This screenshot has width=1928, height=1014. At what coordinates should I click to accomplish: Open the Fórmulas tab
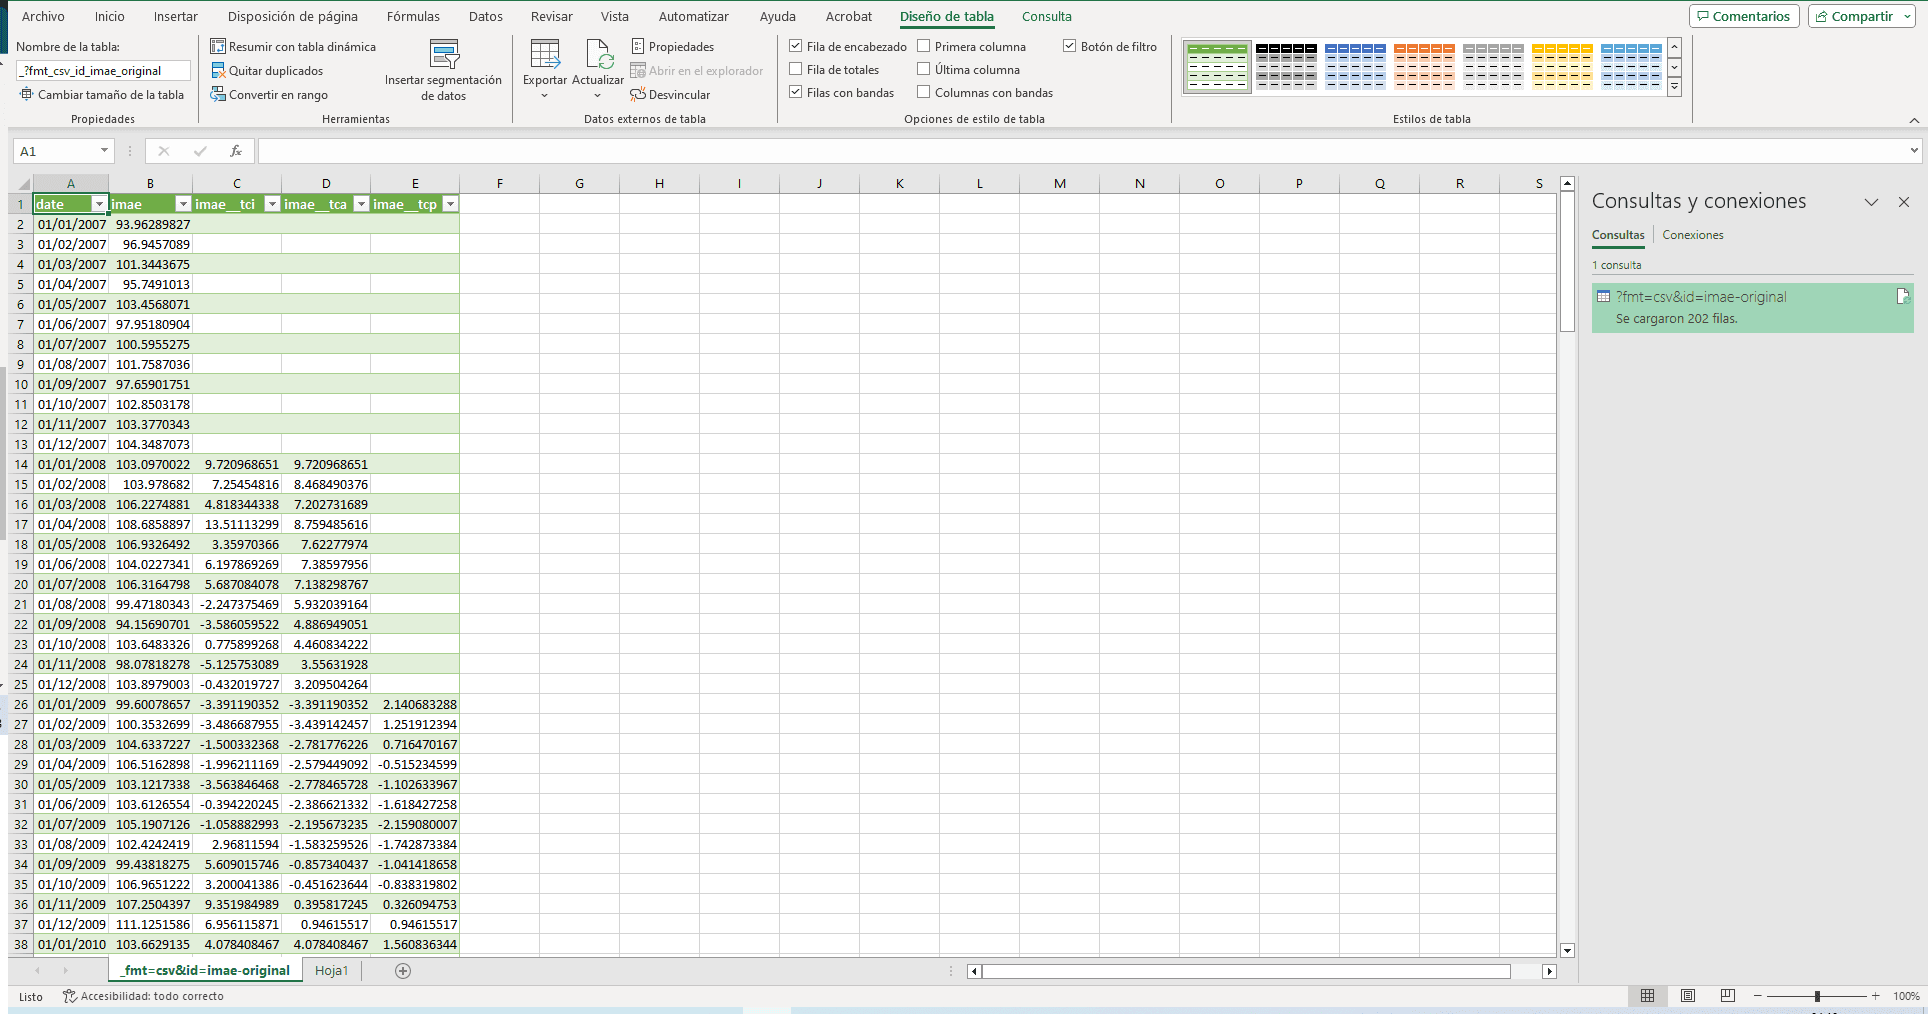coord(413,16)
